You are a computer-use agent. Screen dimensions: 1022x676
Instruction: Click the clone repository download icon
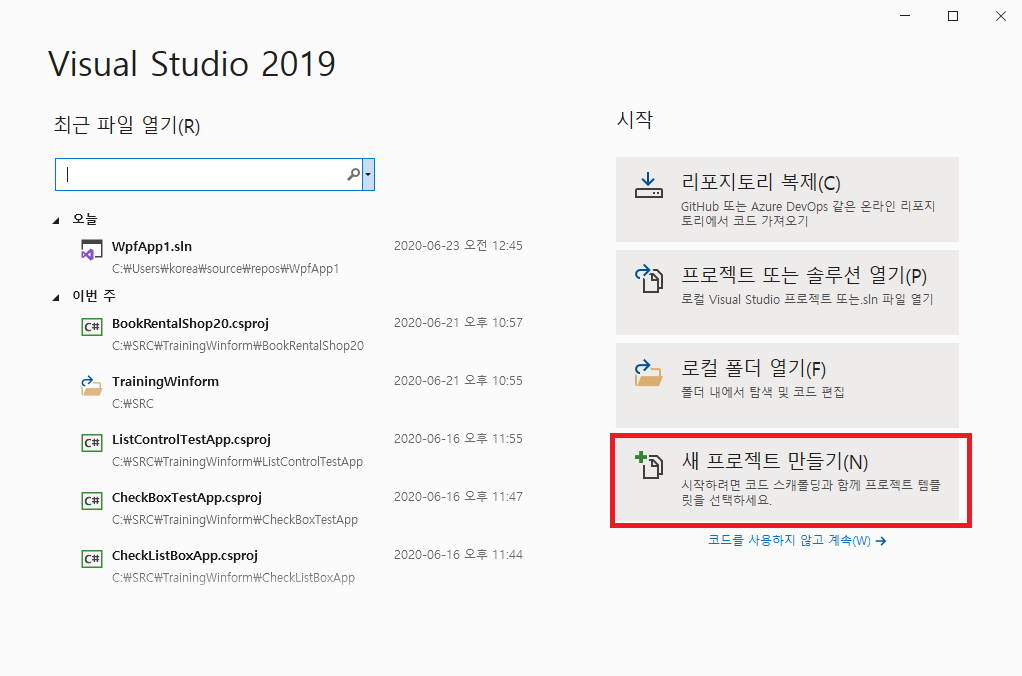pyautogui.click(x=649, y=184)
